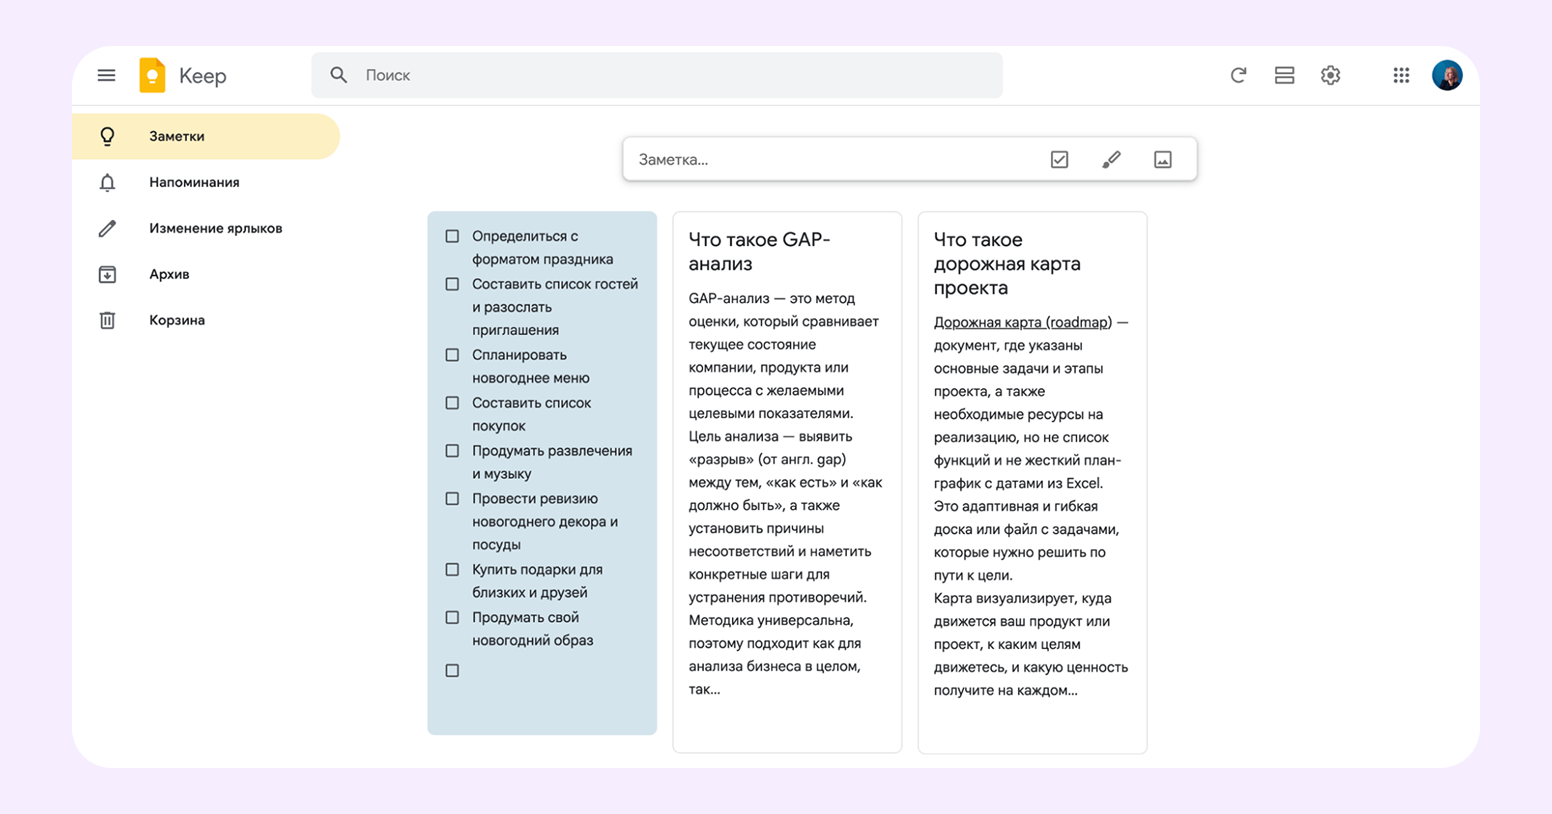Open the Google apps grid icon
The image size is (1552, 814).
click(x=1401, y=75)
